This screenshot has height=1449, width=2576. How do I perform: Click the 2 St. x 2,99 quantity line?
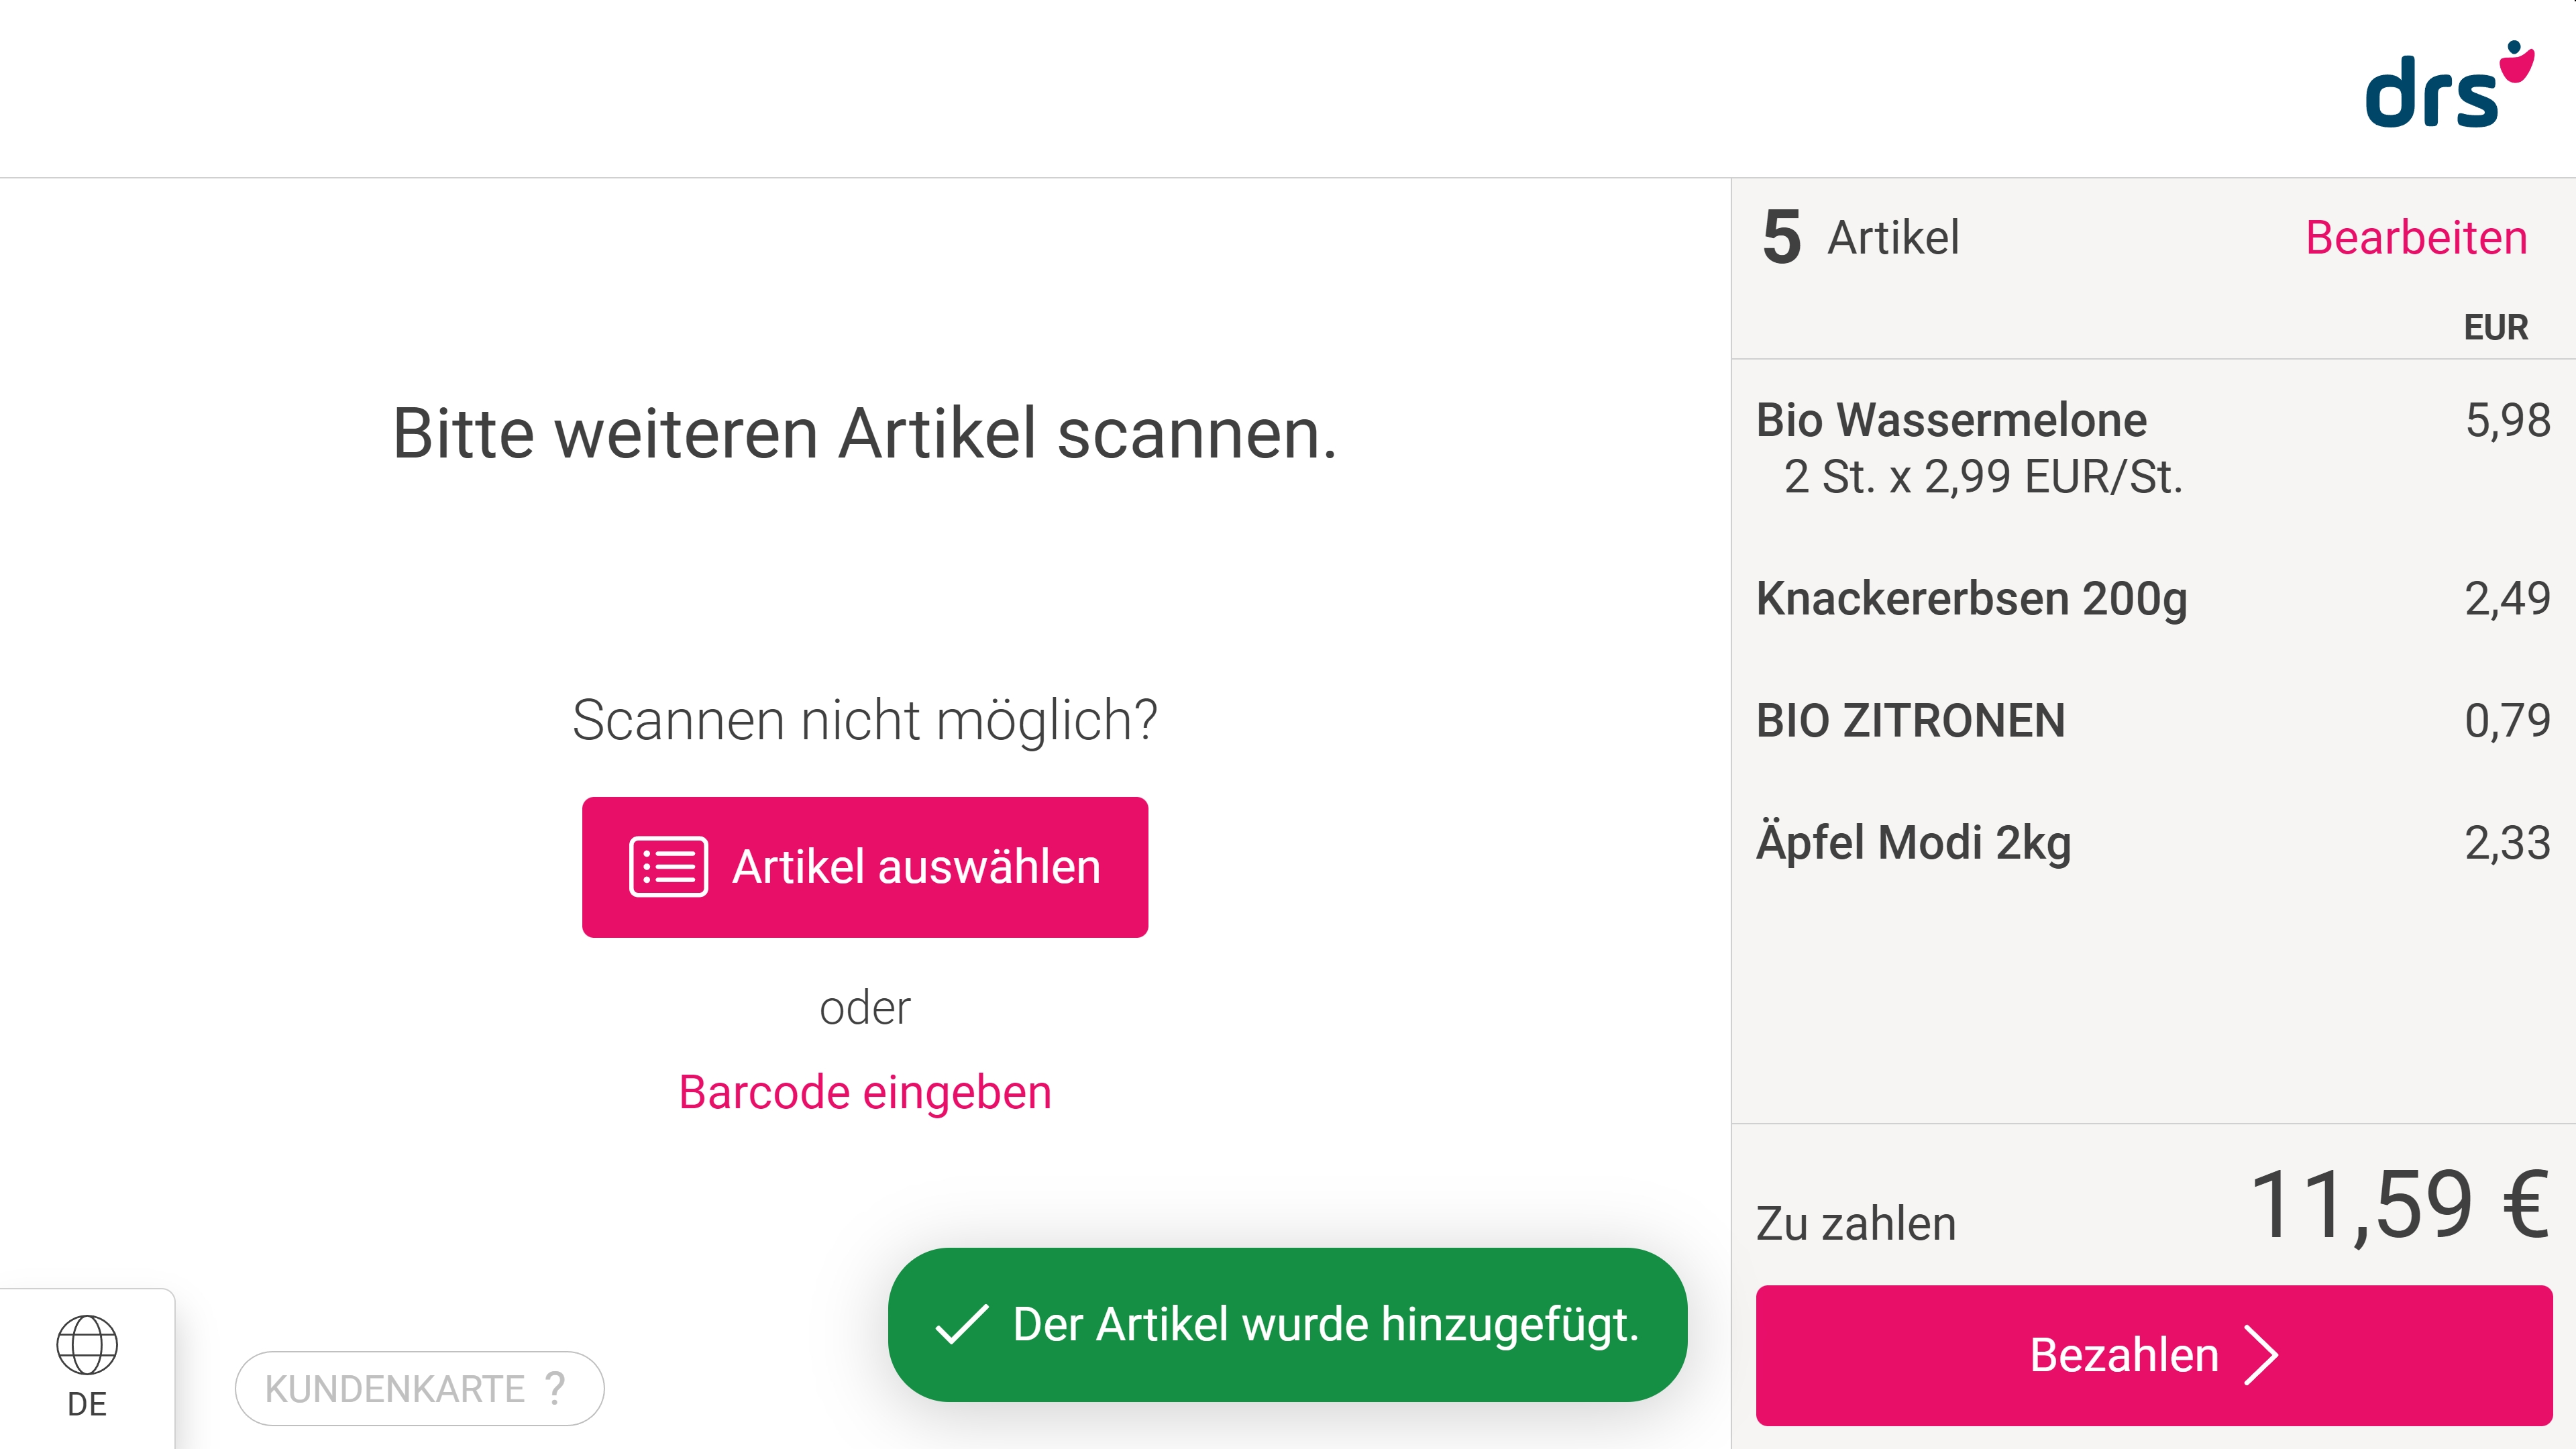(x=1983, y=477)
